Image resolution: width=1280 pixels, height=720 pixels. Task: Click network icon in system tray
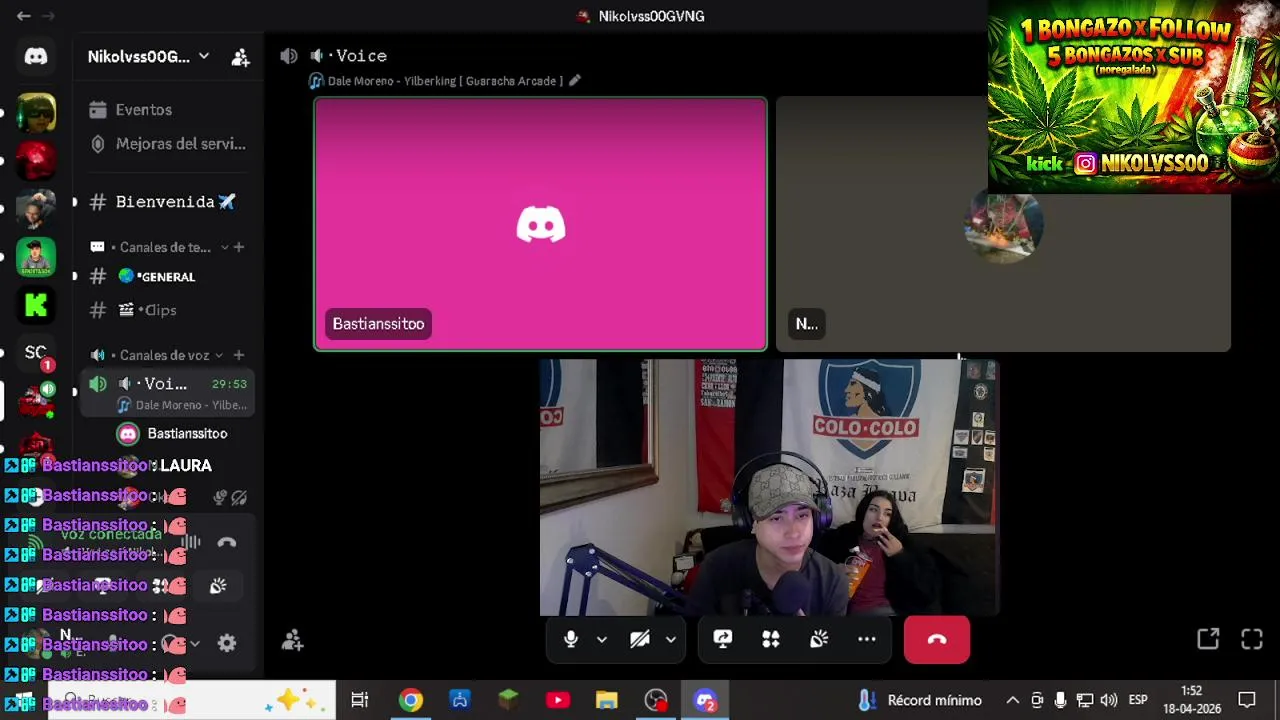click(1085, 700)
